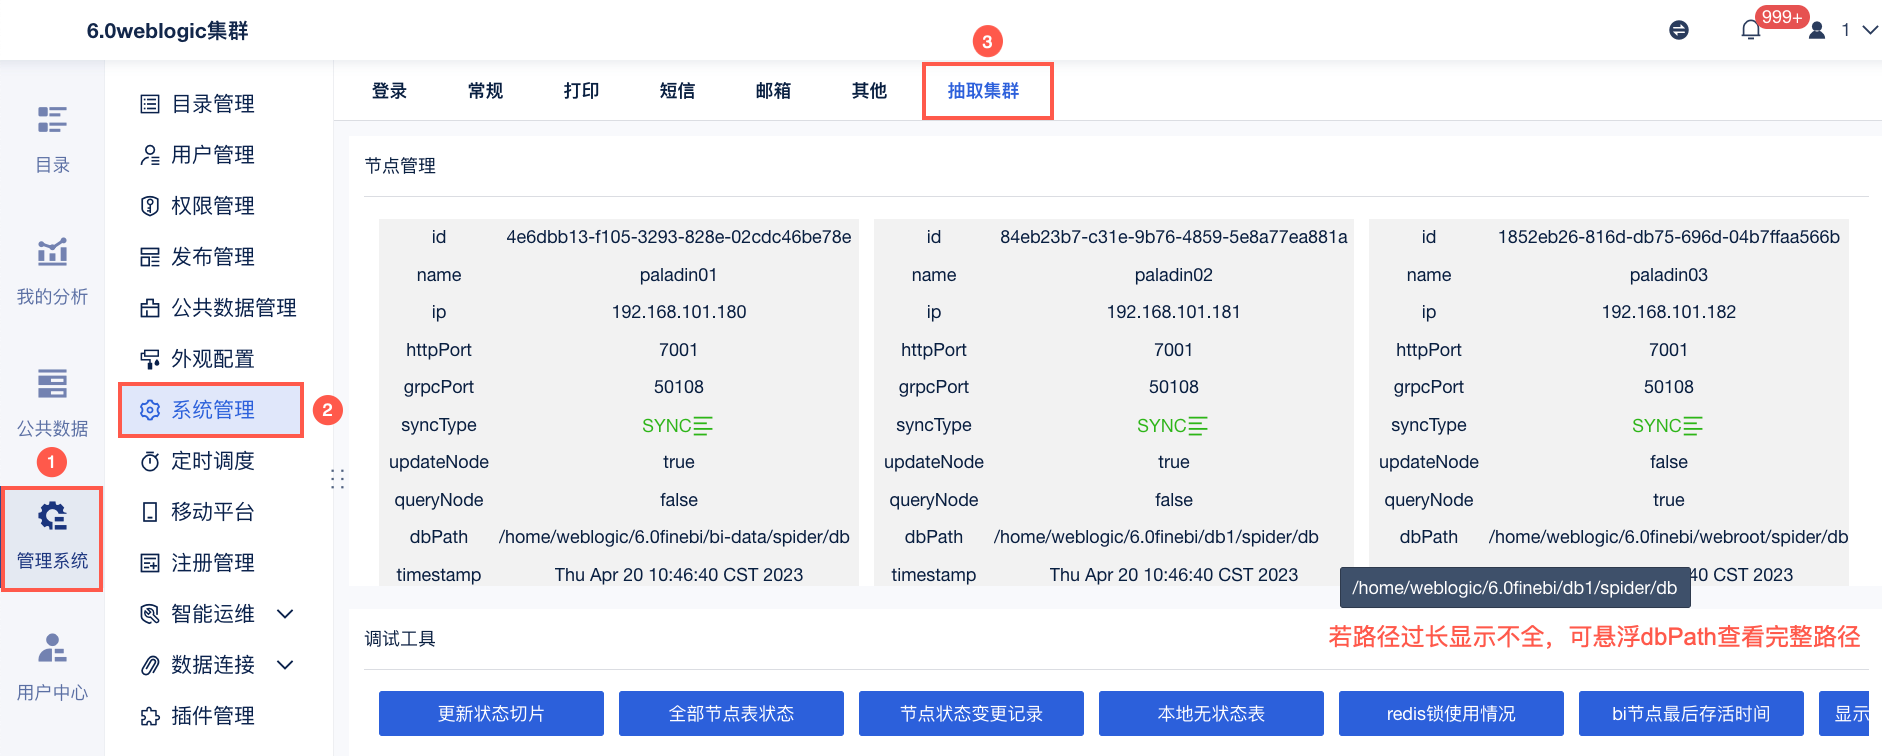Expand the 数据连接 menu chevron
Viewport: 1882px width, 756px height.
pos(285,665)
